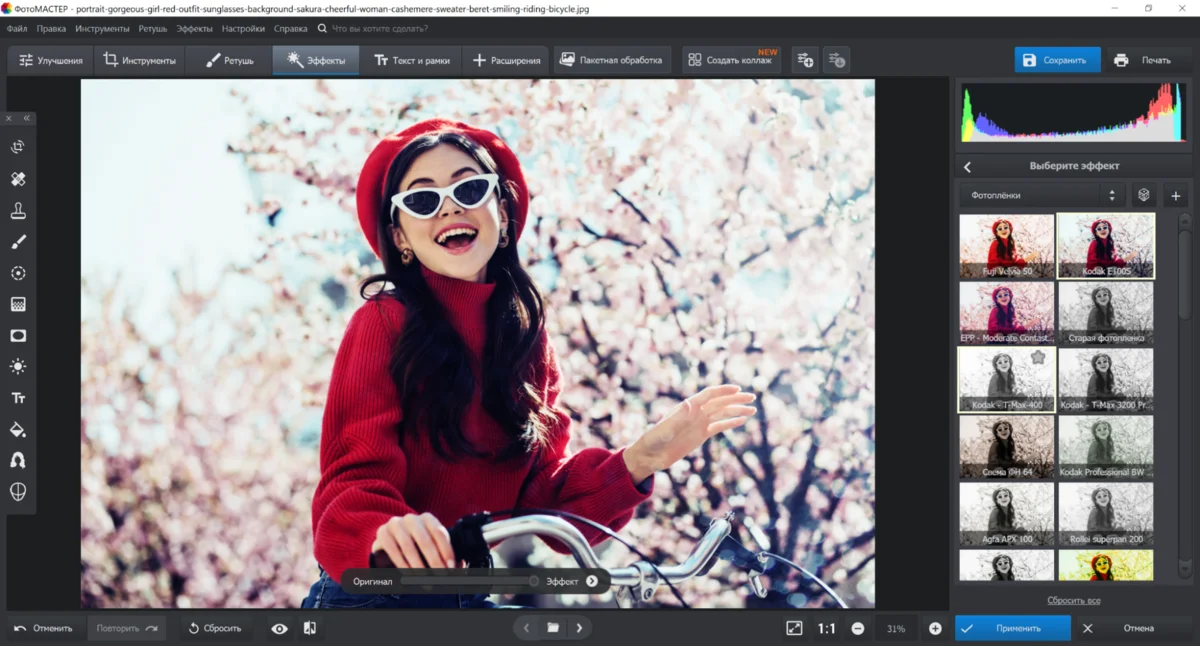
Task: Go back using the Выберите эффект chevron
Action: (x=967, y=167)
